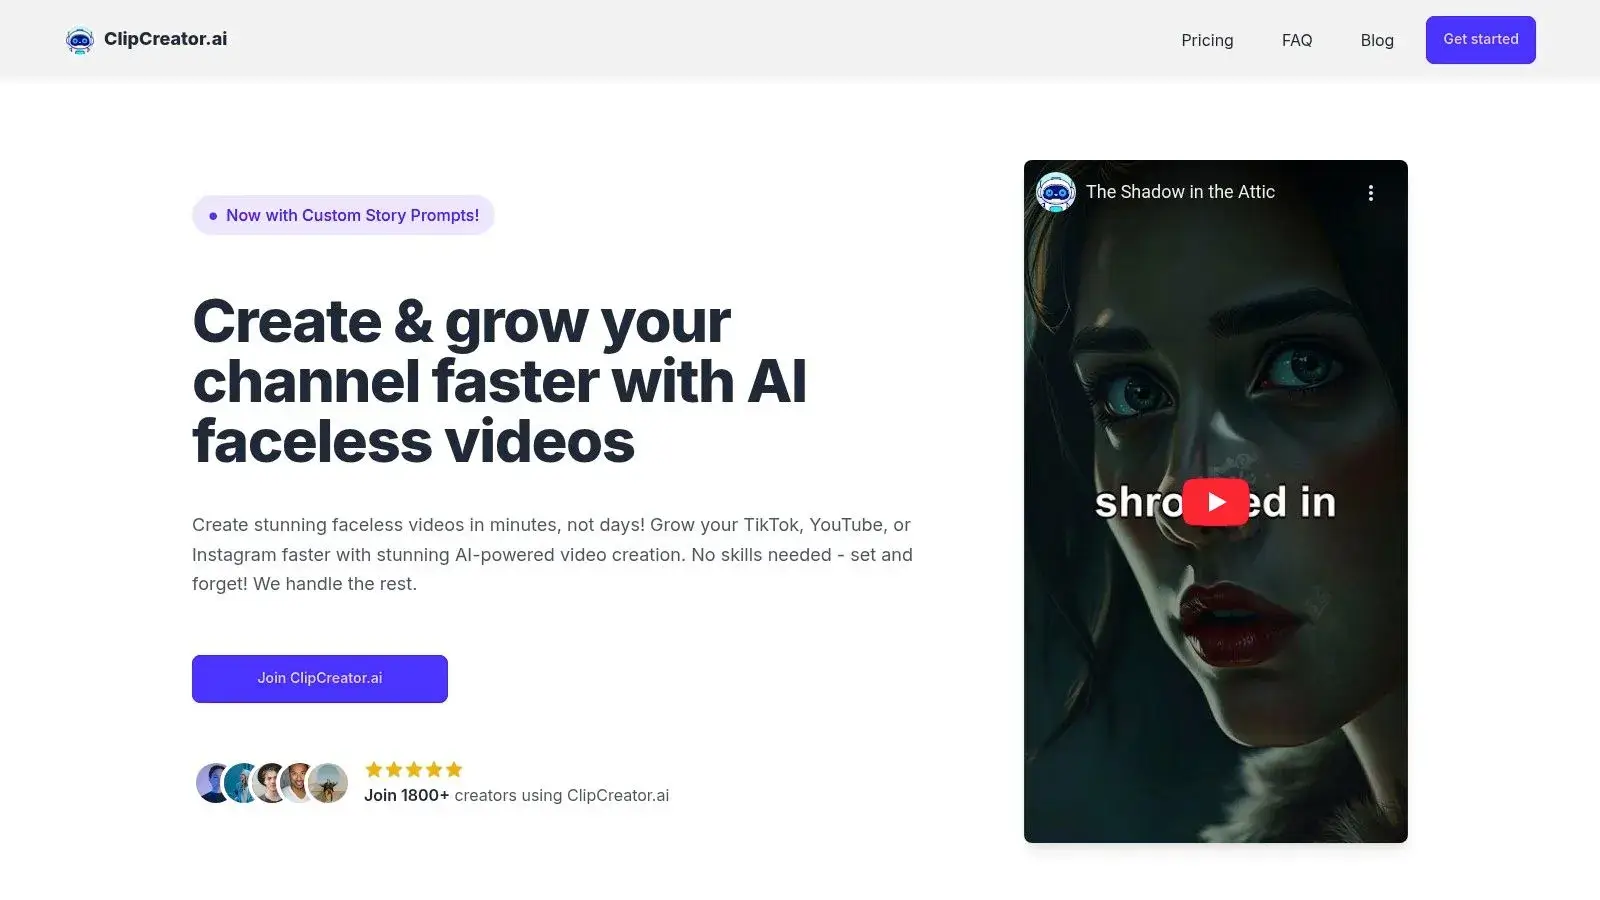Click the video title The Shadow in the Attic
Image resolution: width=1600 pixels, height=900 pixels.
click(x=1180, y=192)
